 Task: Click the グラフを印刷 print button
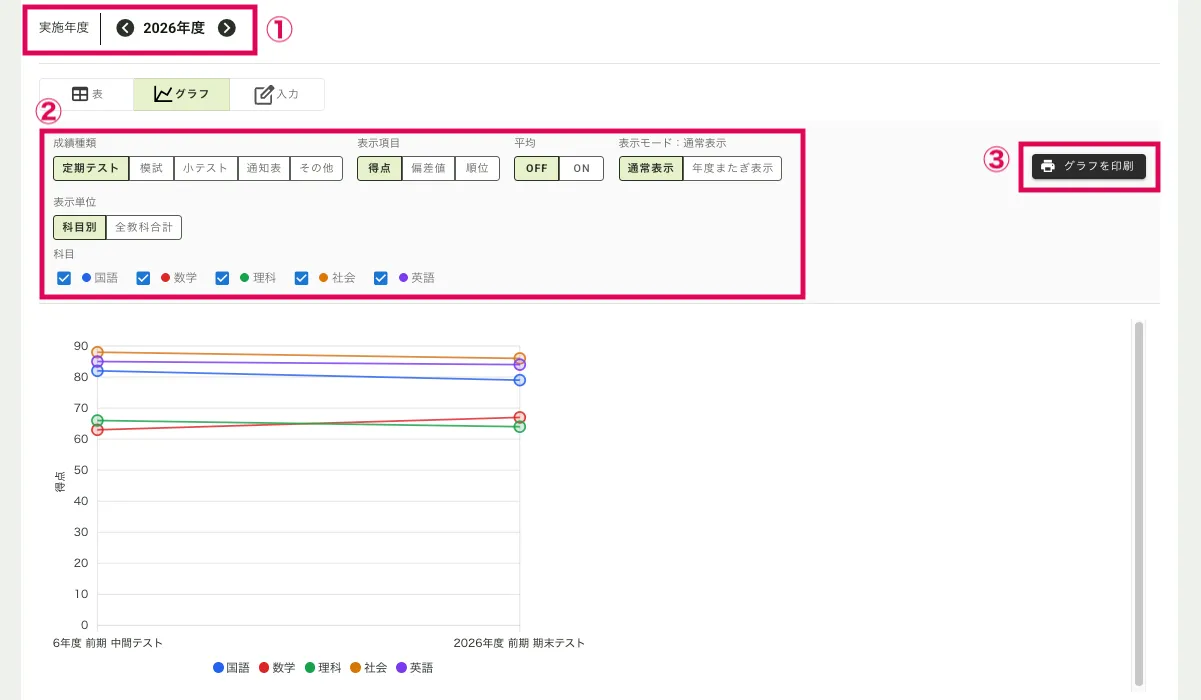coord(1088,166)
